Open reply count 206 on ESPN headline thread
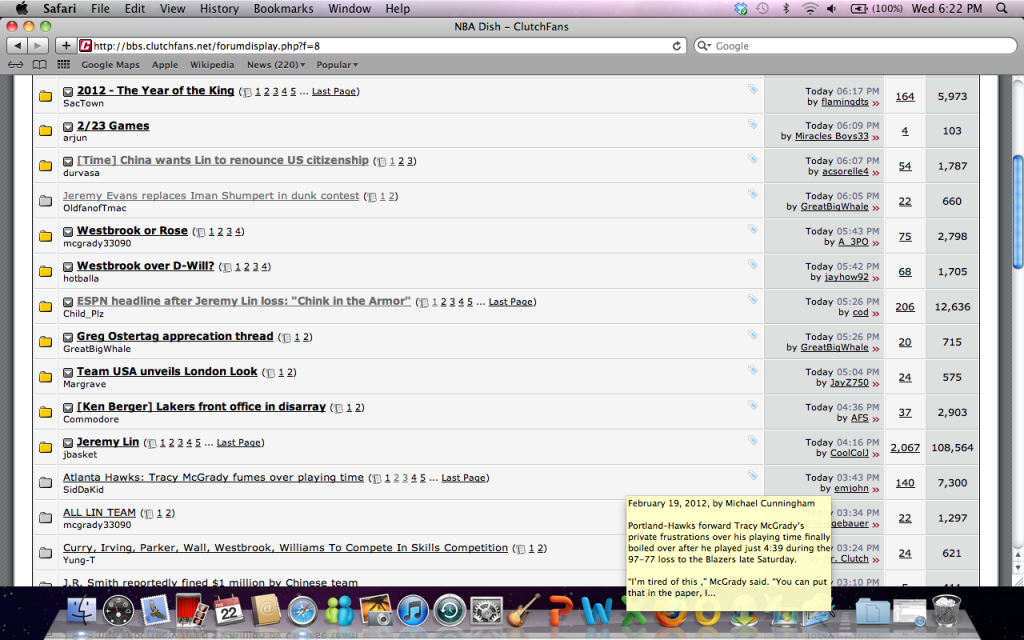Image resolution: width=1024 pixels, height=640 pixels. (904, 307)
